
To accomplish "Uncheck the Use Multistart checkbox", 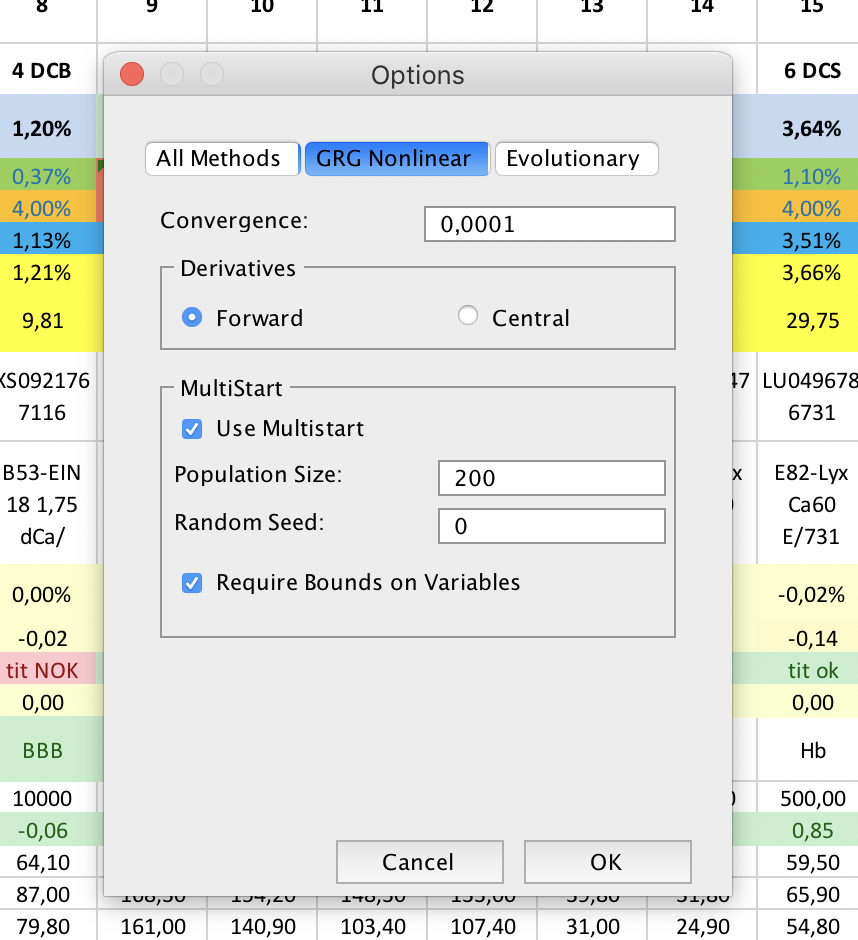I will [191, 429].
